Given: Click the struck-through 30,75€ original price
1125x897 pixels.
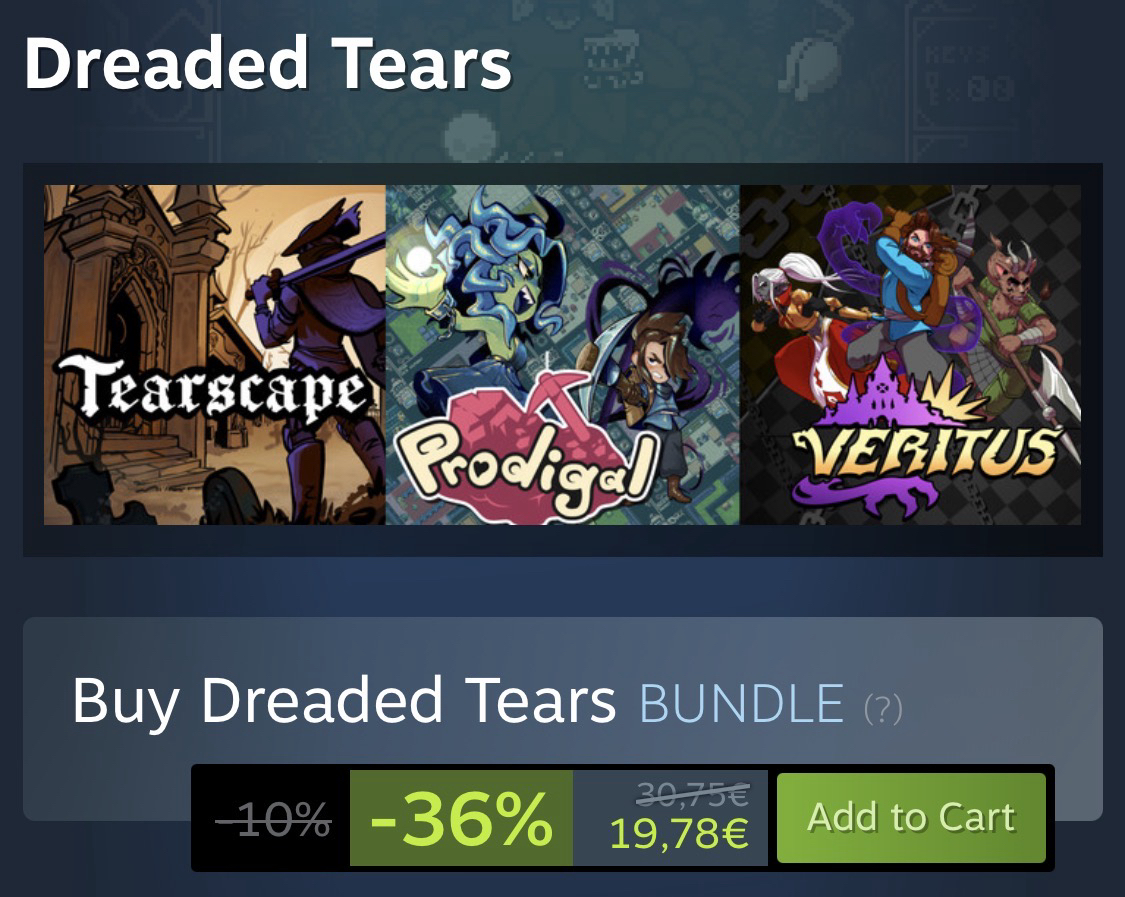Looking at the screenshot, I should tap(693, 794).
